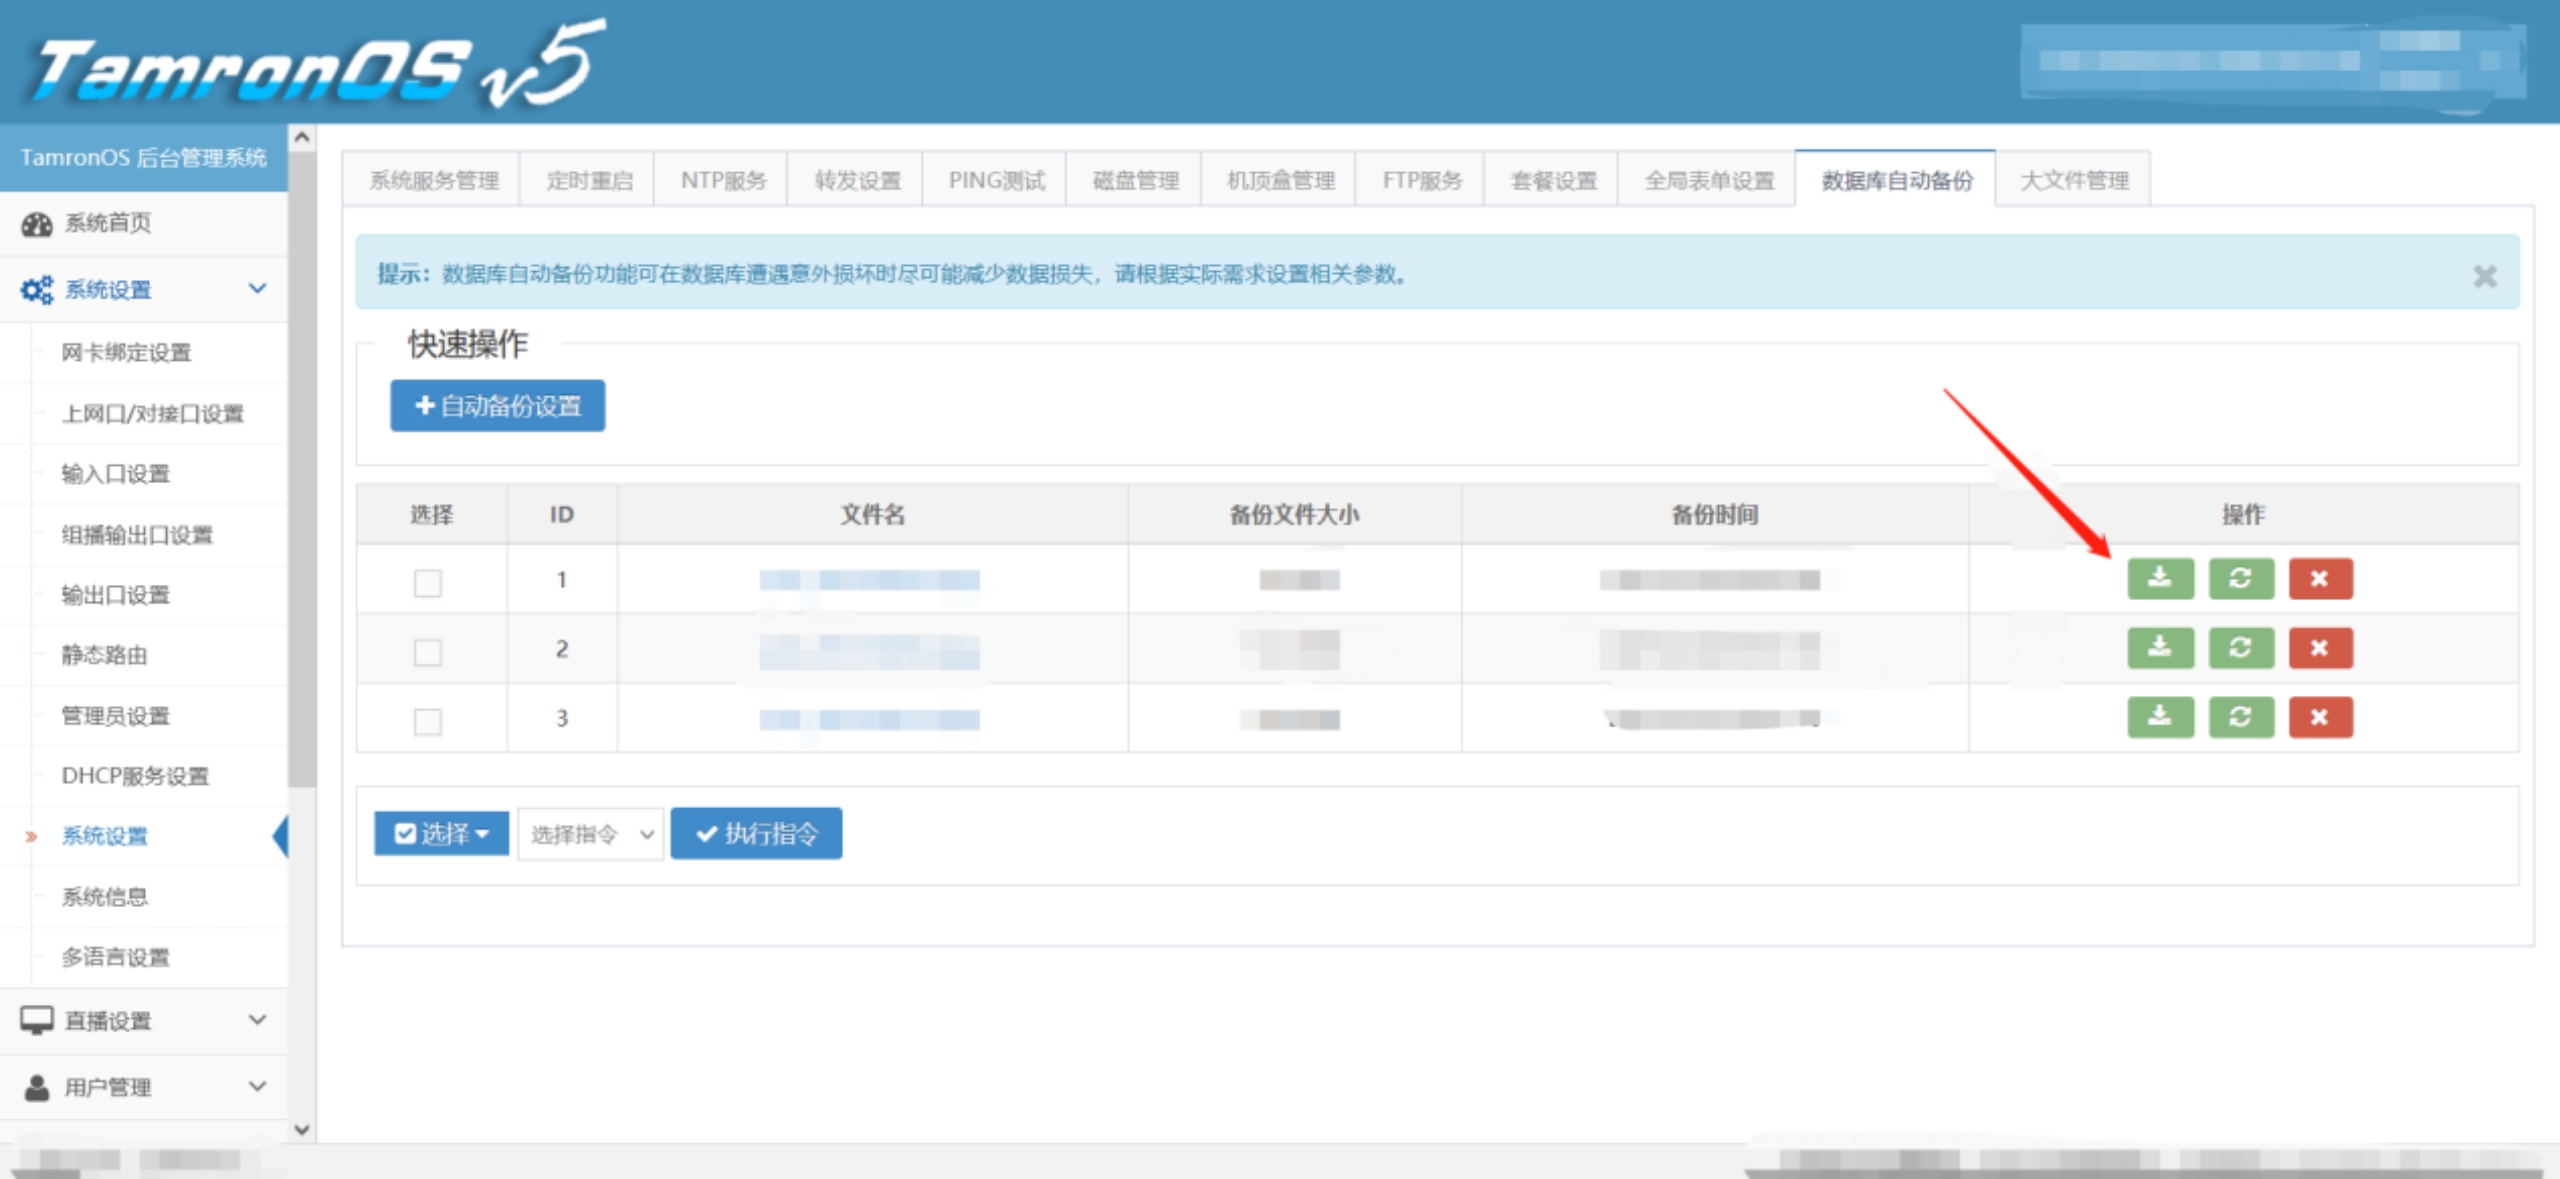Image resolution: width=2560 pixels, height=1179 pixels.
Task: Click the sidebar scroll-down arrow
Action: point(302,1130)
